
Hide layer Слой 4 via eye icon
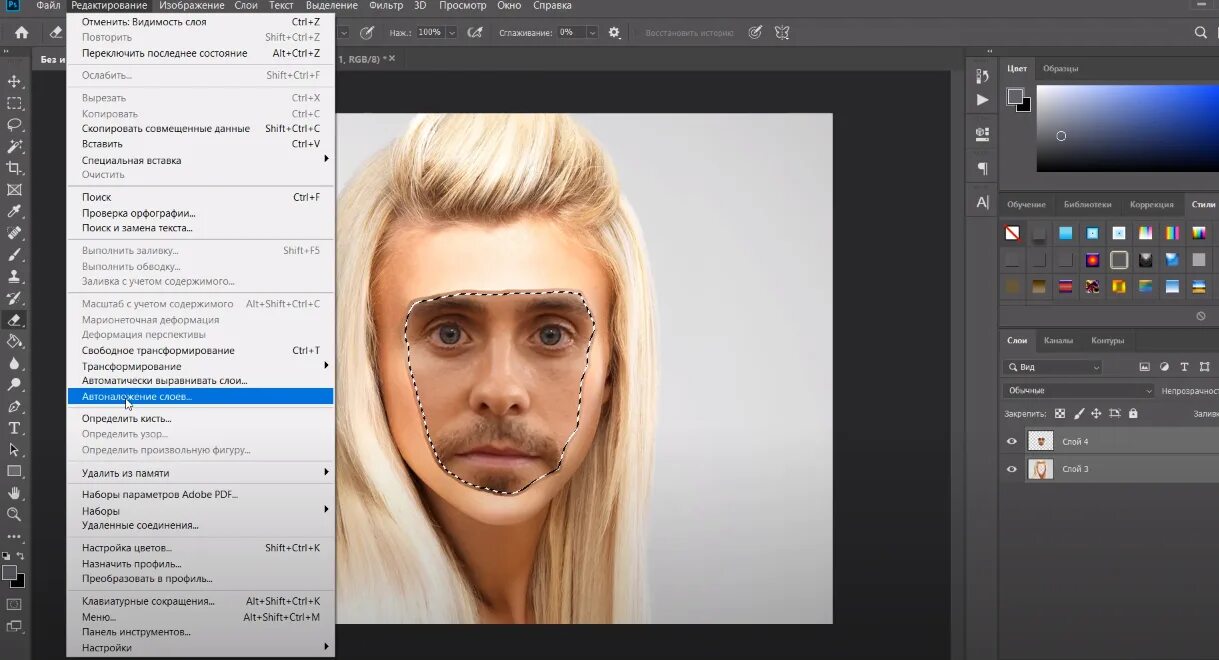pos(1012,441)
